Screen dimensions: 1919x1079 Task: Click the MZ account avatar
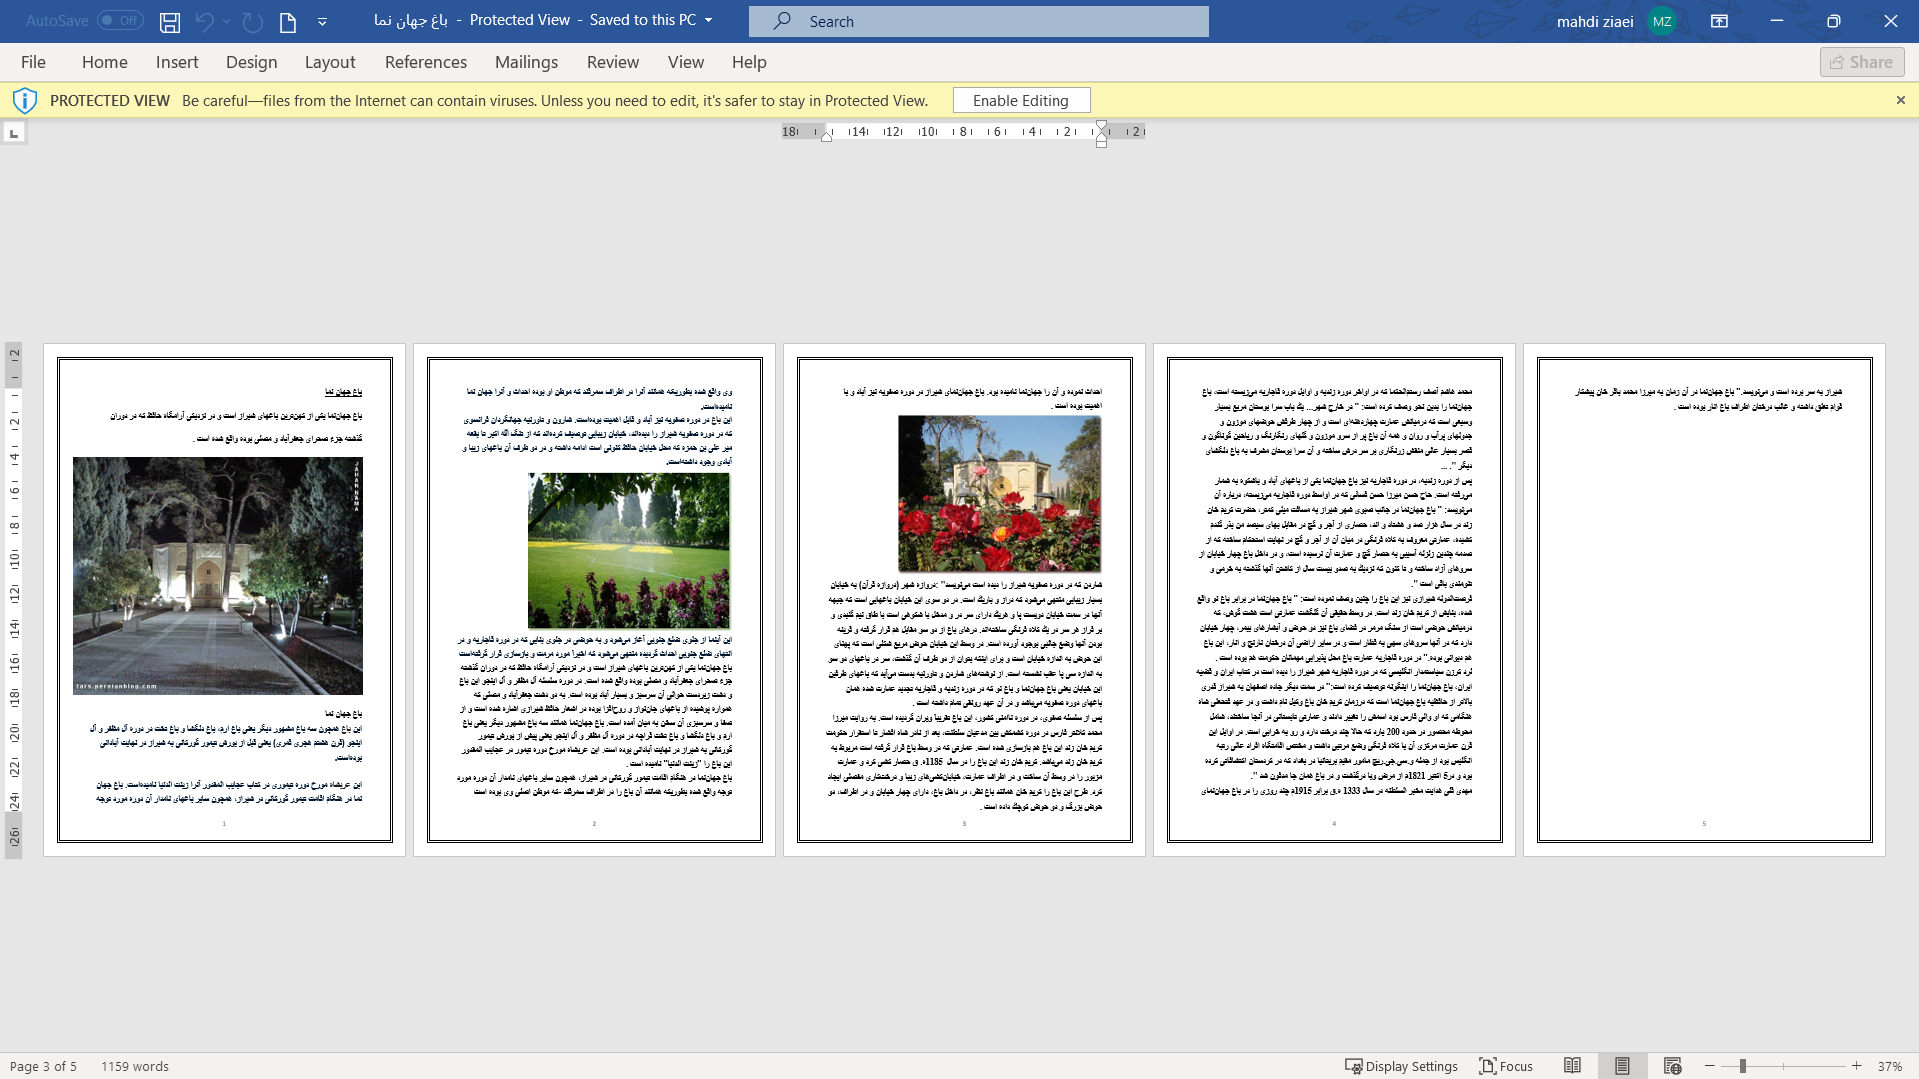pyautogui.click(x=1662, y=21)
